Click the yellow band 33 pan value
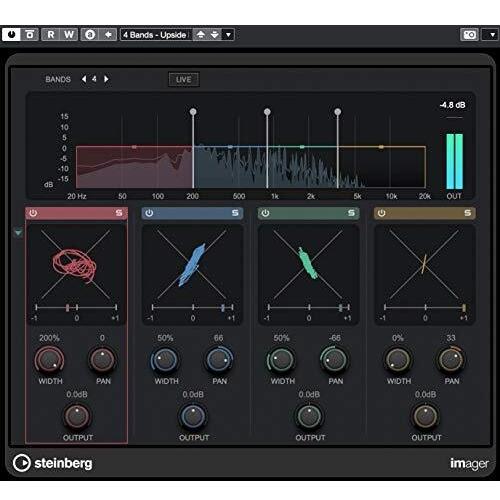500x500 pixels. tap(451, 338)
